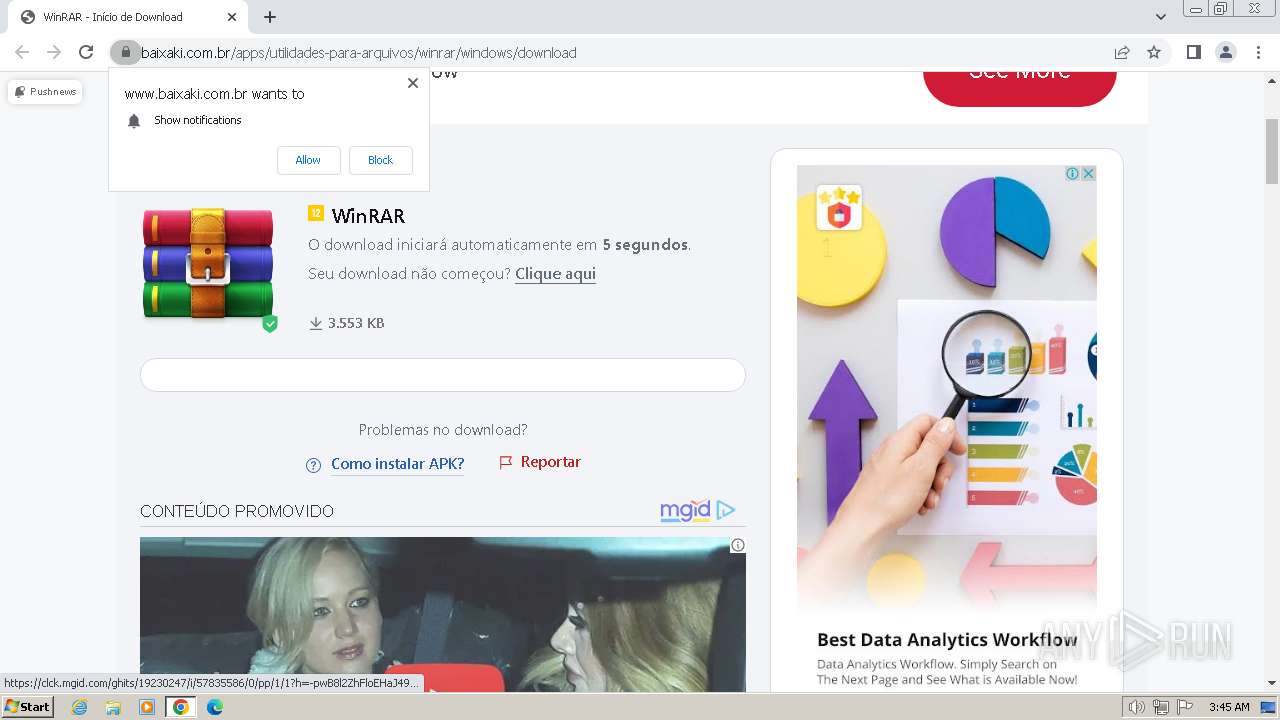Bookmark this page with star icon
The height and width of the screenshot is (720, 1280).
click(1154, 52)
